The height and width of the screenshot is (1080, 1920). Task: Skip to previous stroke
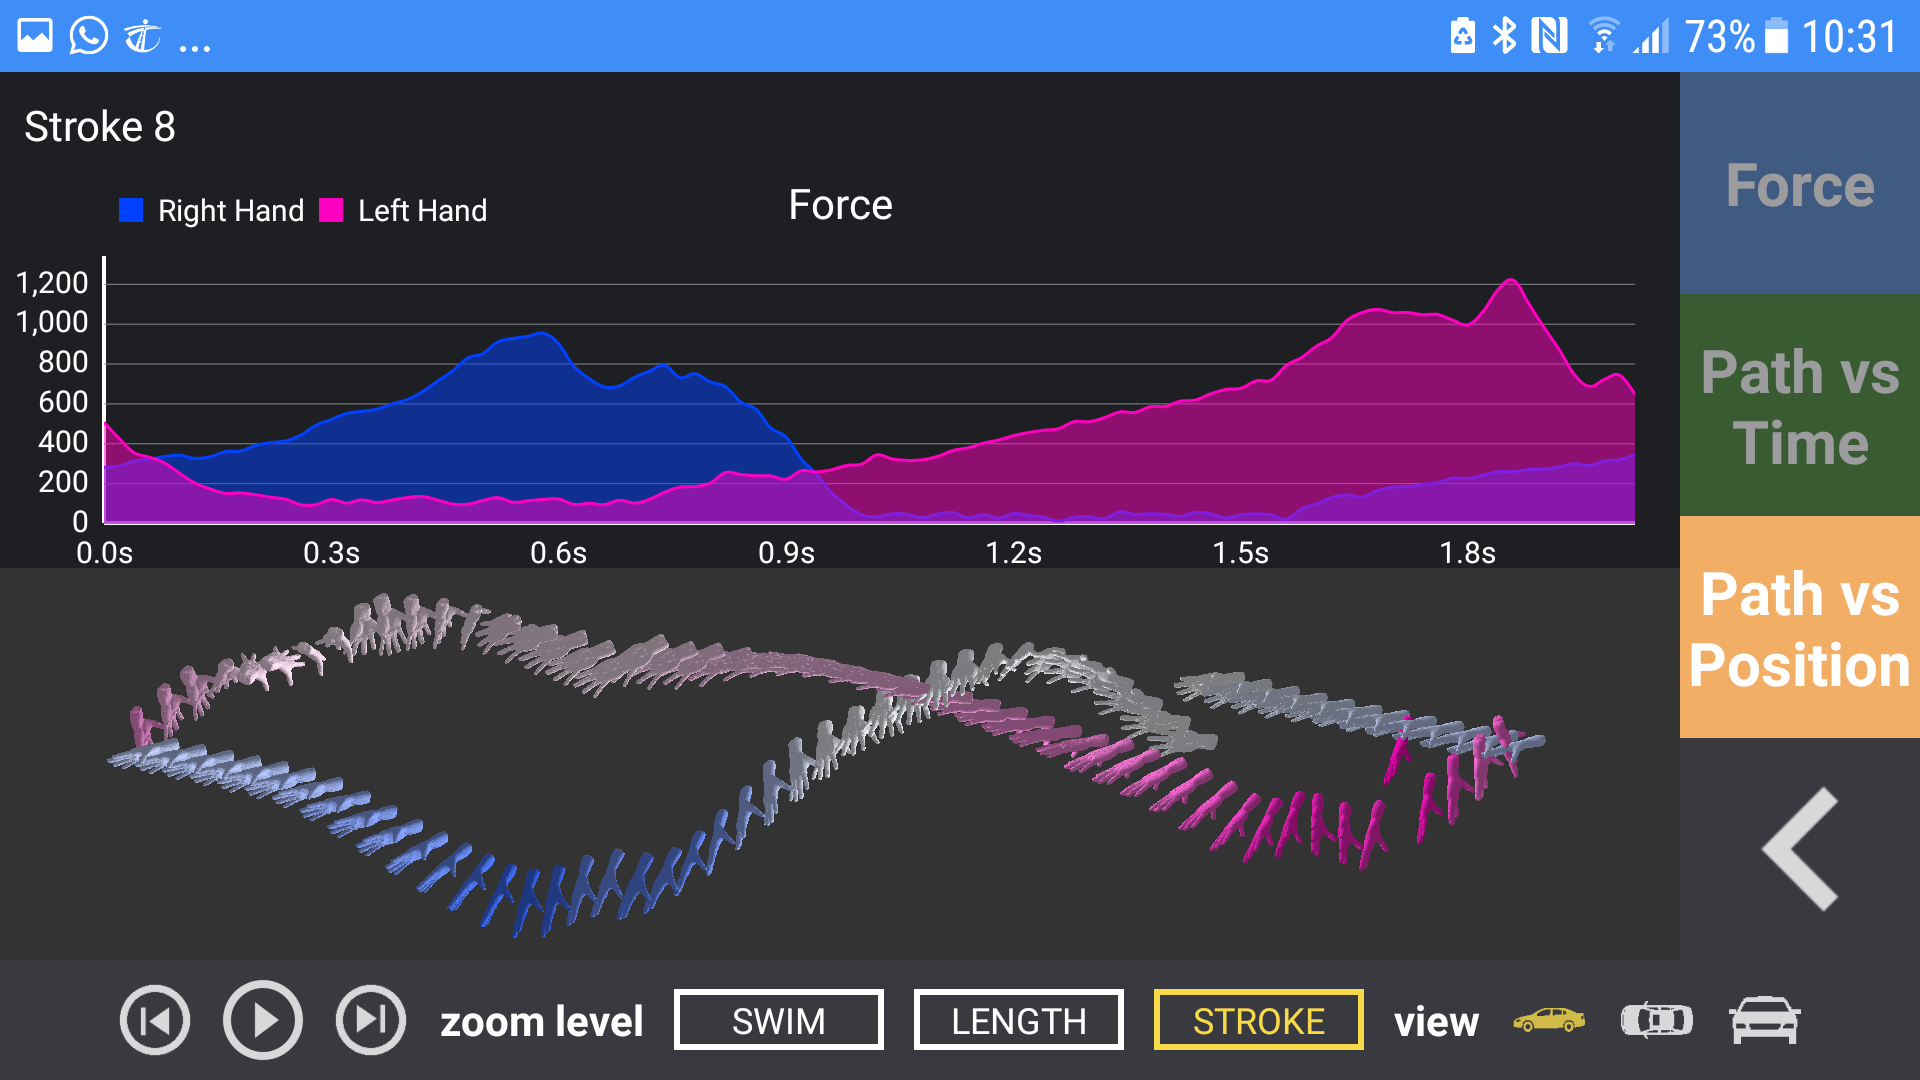coord(155,1020)
